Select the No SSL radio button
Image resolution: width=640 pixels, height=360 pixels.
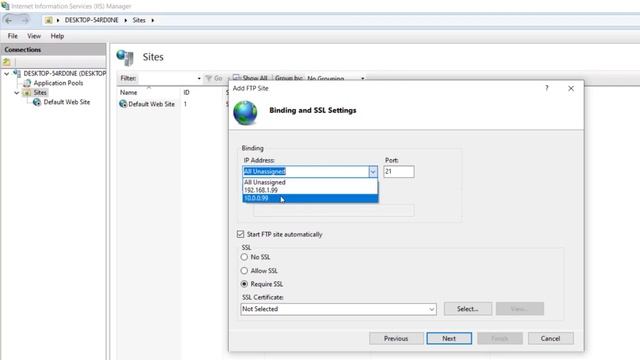click(x=244, y=257)
